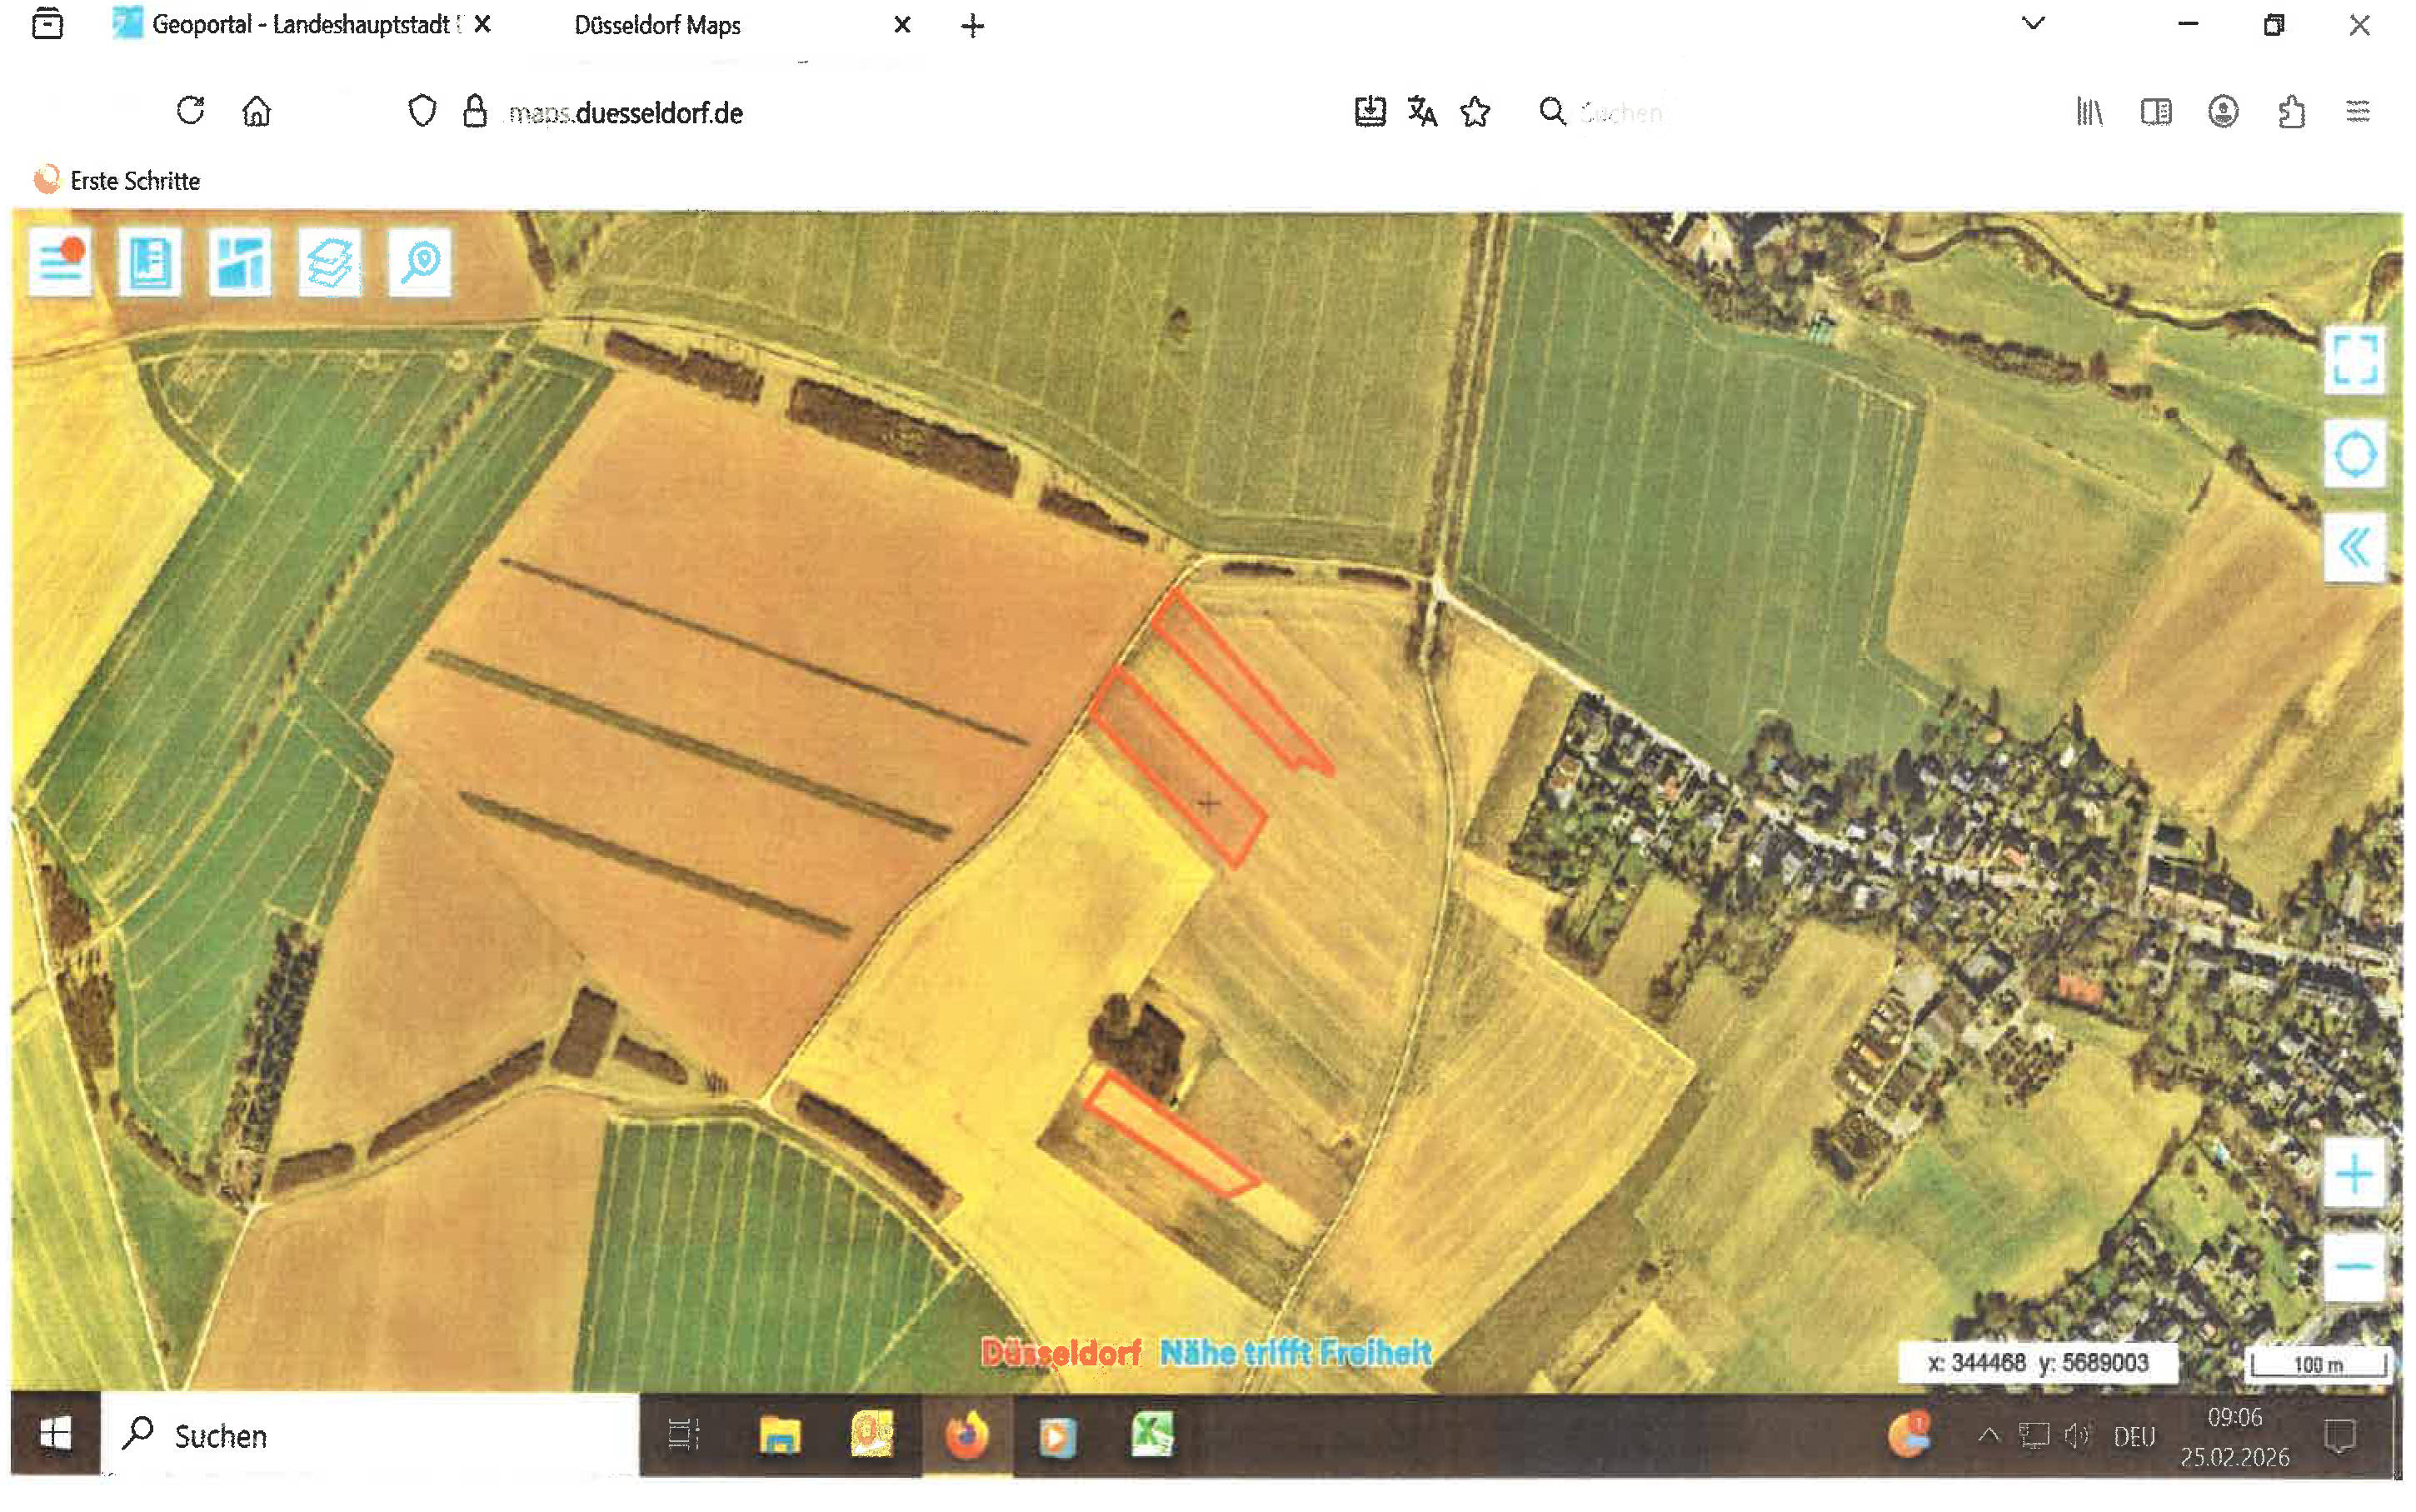
Task: Click Düsseldorf Nähe trifft Freiheit logo
Action: tap(1207, 1353)
